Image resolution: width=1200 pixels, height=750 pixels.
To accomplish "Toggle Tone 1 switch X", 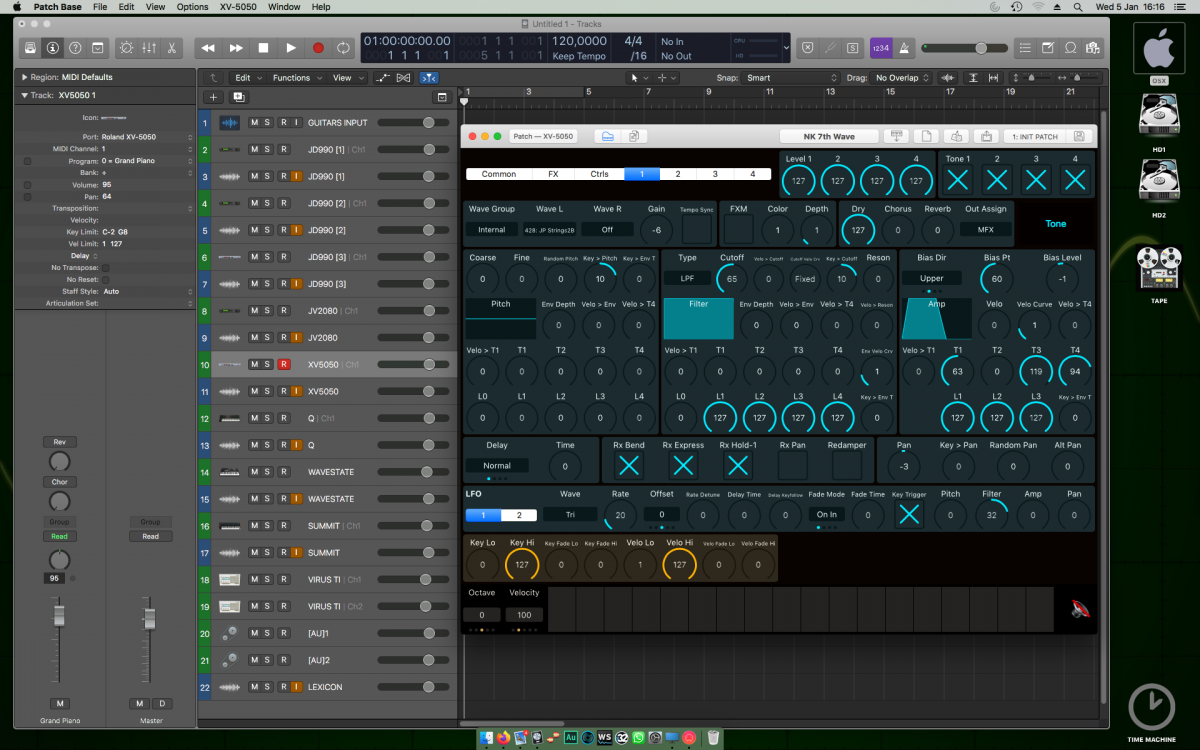I will [x=957, y=180].
